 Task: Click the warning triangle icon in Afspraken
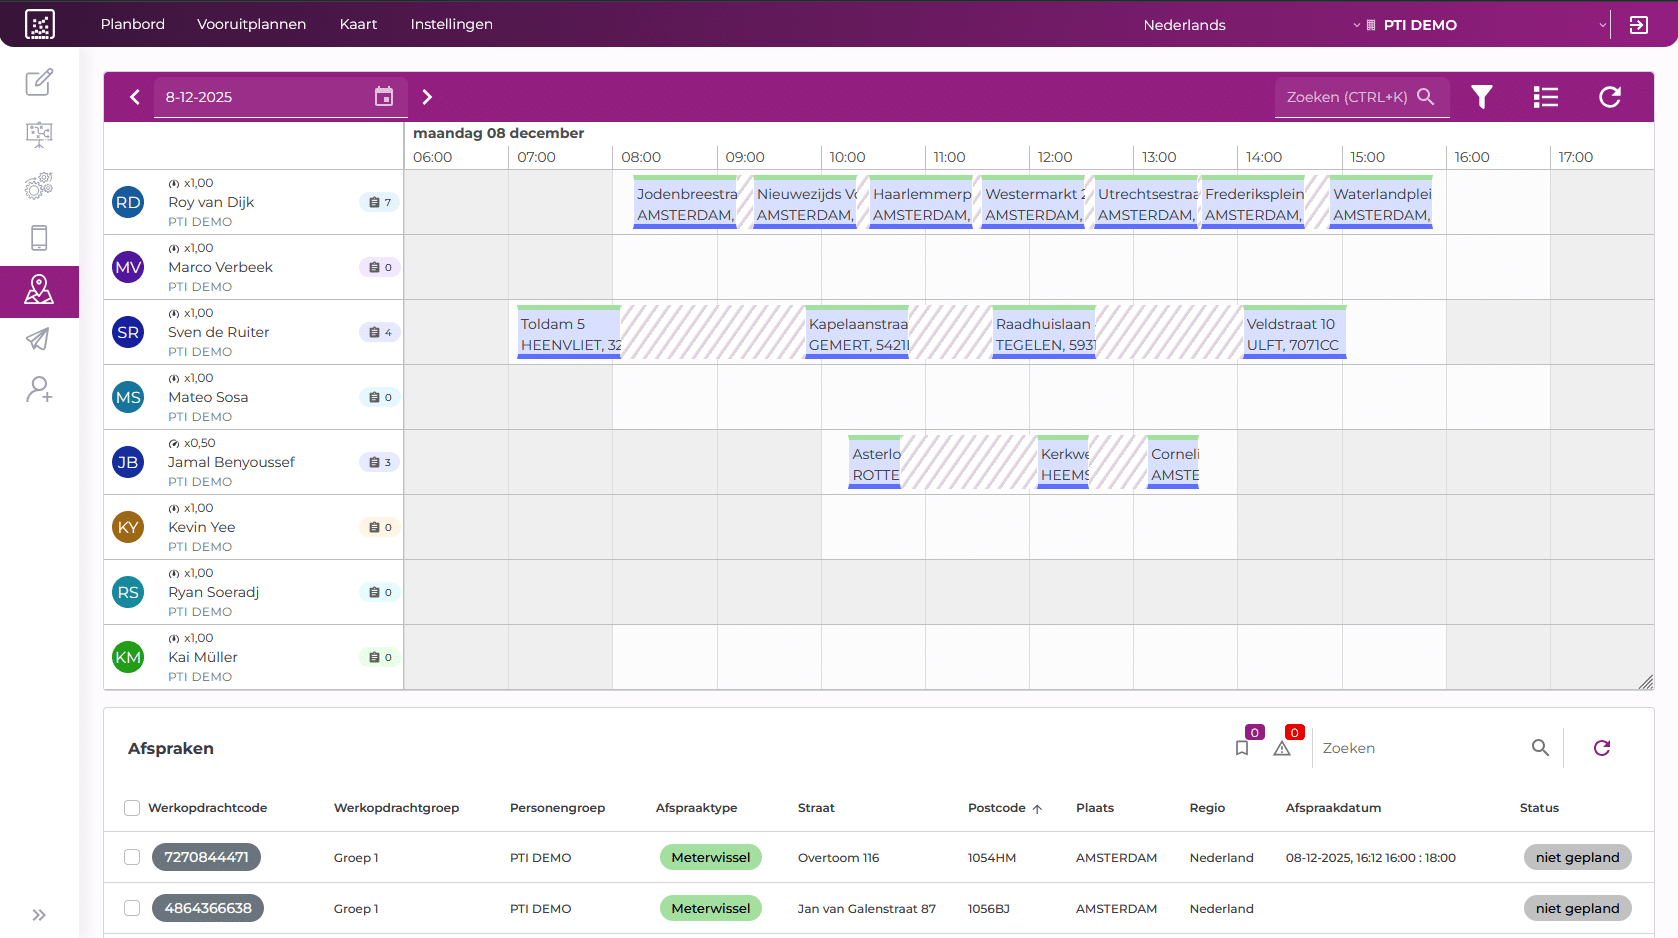[x=1282, y=748]
